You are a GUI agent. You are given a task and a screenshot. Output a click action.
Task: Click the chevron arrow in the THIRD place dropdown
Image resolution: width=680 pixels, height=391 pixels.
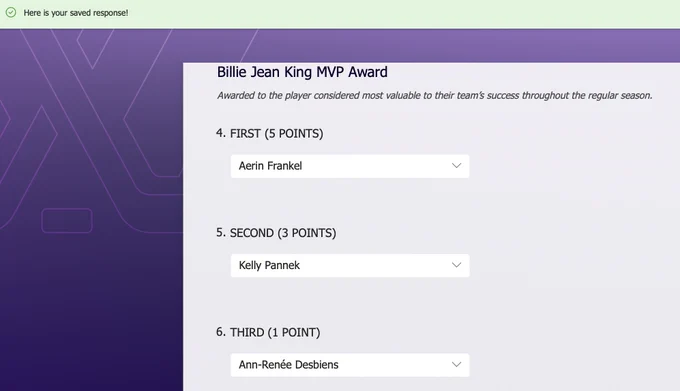tap(456, 365)
